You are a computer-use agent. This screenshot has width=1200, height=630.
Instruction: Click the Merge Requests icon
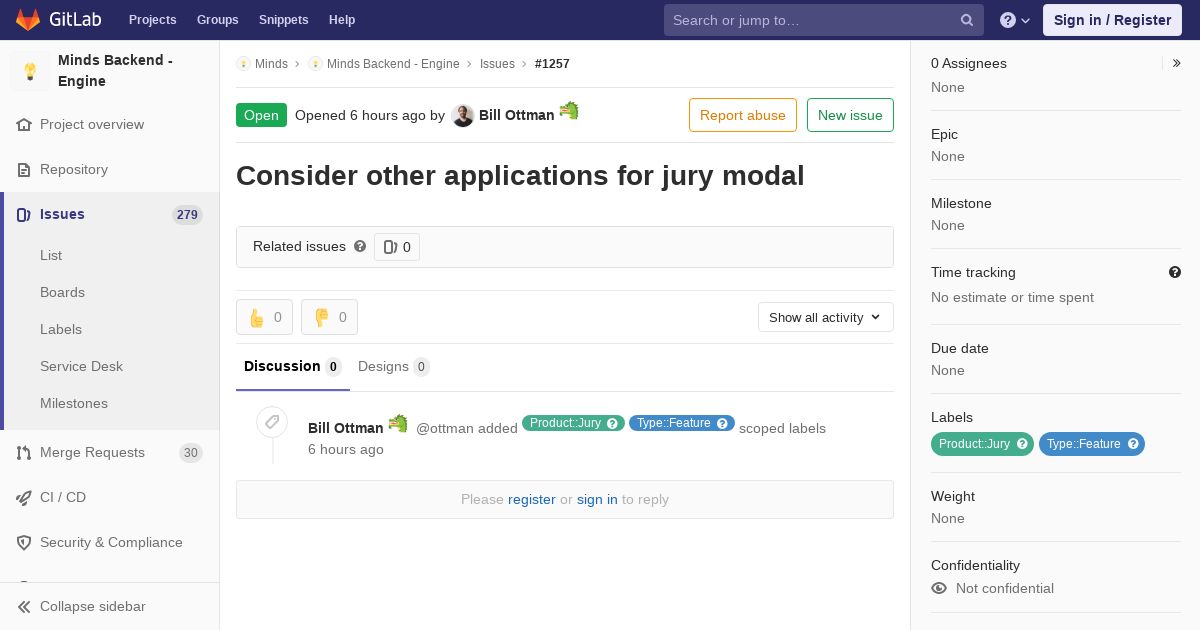tap(24, 453)
